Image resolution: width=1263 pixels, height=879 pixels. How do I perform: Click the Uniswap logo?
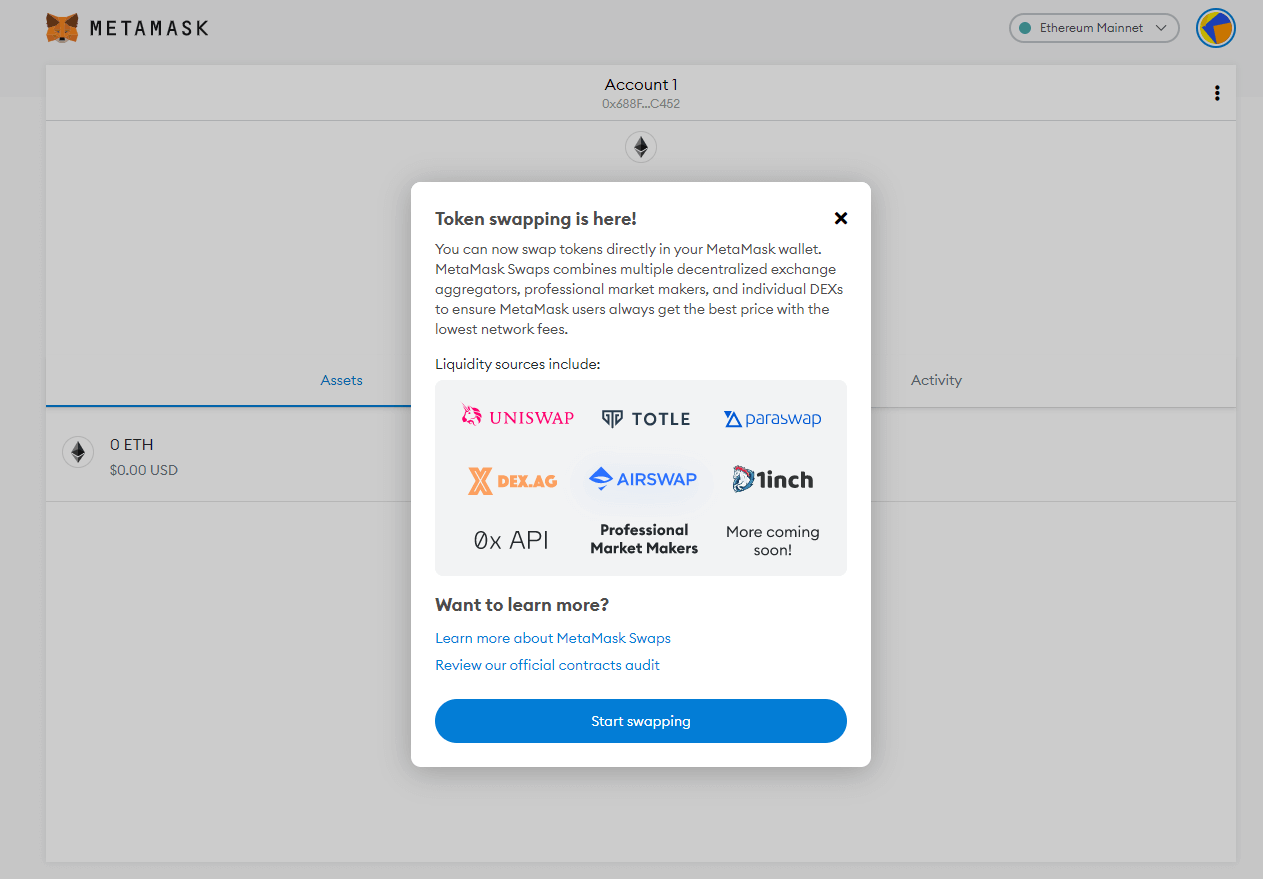click(517, 416)
